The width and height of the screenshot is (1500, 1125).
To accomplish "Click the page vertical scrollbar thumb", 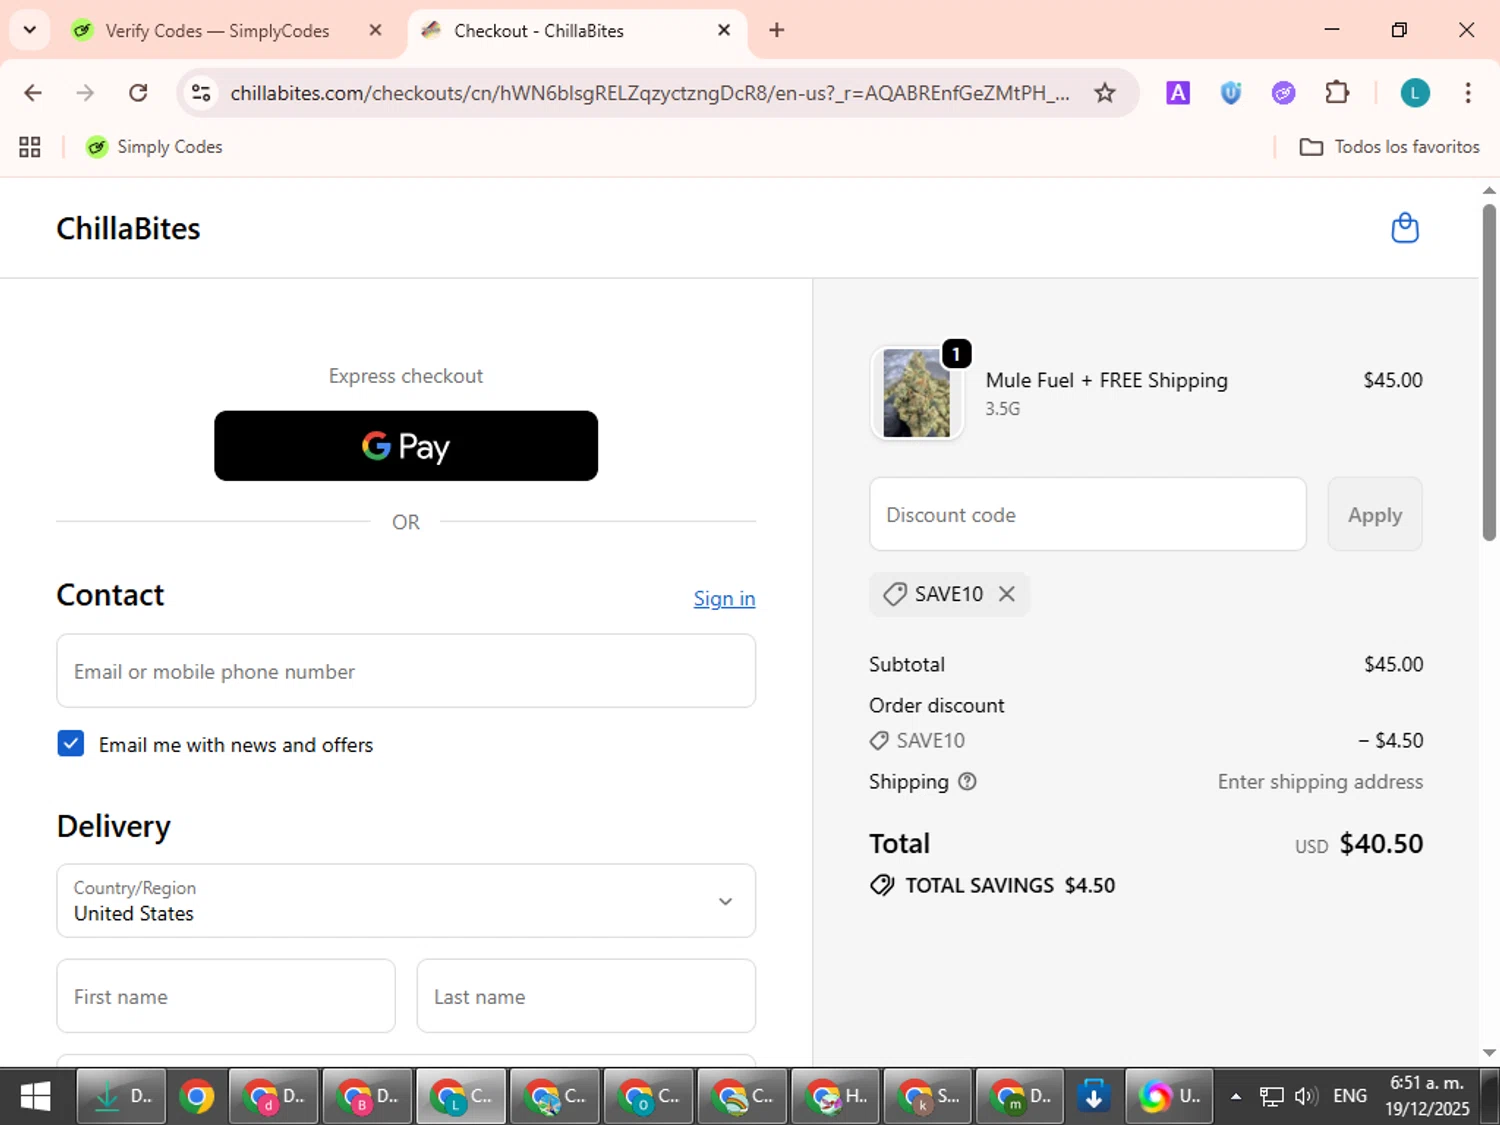I will 1489,372.
